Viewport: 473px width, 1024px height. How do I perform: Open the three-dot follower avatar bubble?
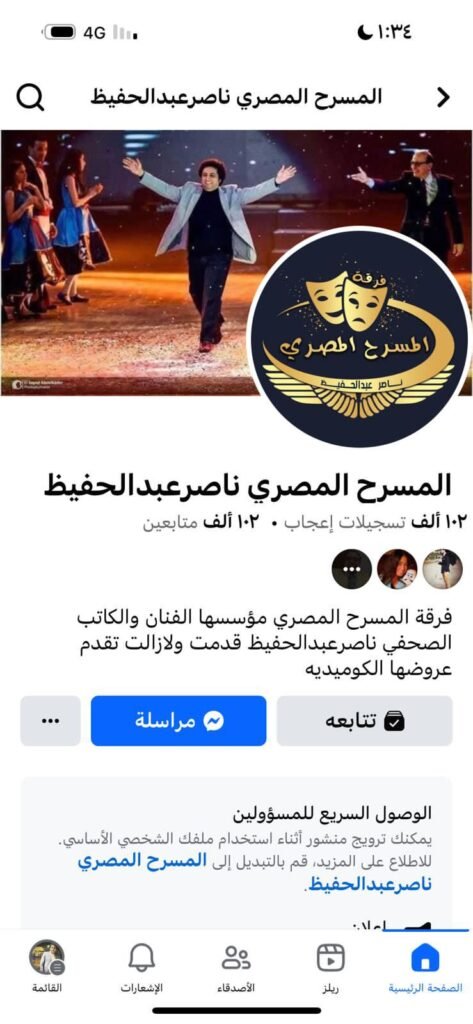pos(351,569)
